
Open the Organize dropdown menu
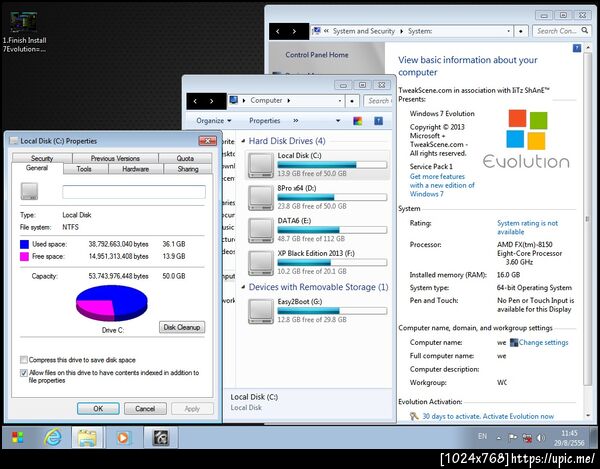click(x=214, y=121)
